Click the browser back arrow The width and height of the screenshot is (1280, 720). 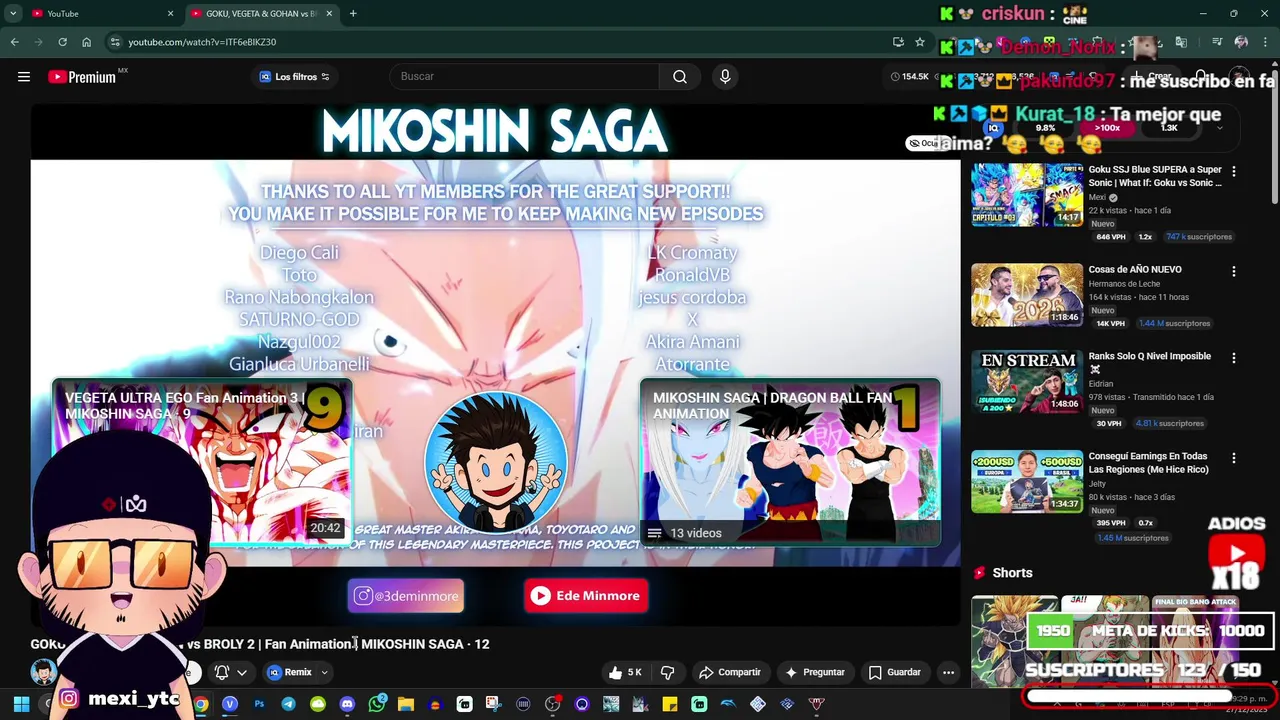click(14, 42)
